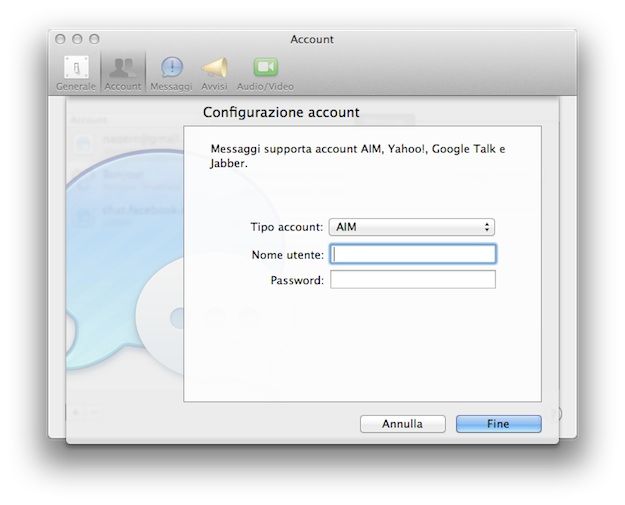
Task: Select the Account preferences pane
Action: click(x=123, y=73)
